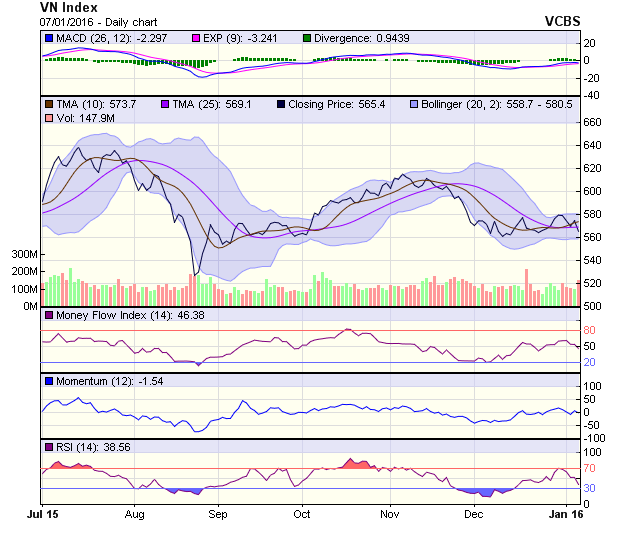The image size is (620, 535).
Task: Click the VCBS label at top right
Action: tap(562, 20)
